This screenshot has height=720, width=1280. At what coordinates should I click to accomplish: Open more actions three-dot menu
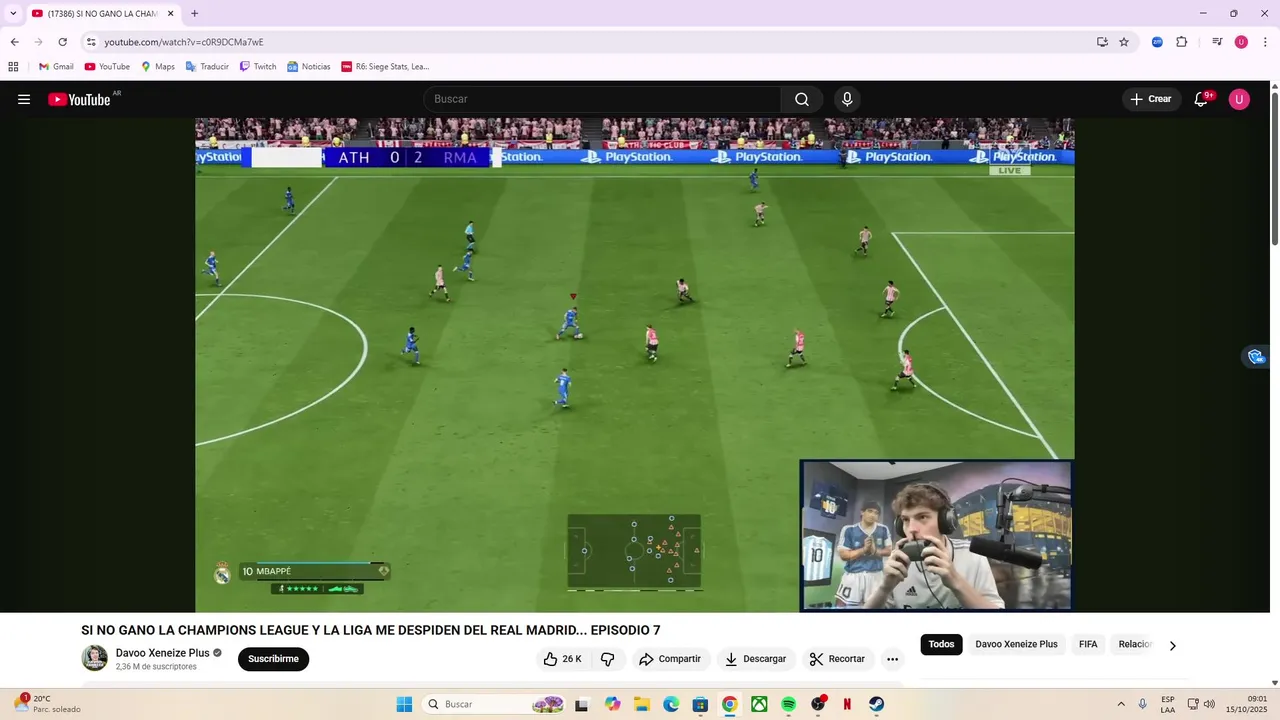(892, 659)
